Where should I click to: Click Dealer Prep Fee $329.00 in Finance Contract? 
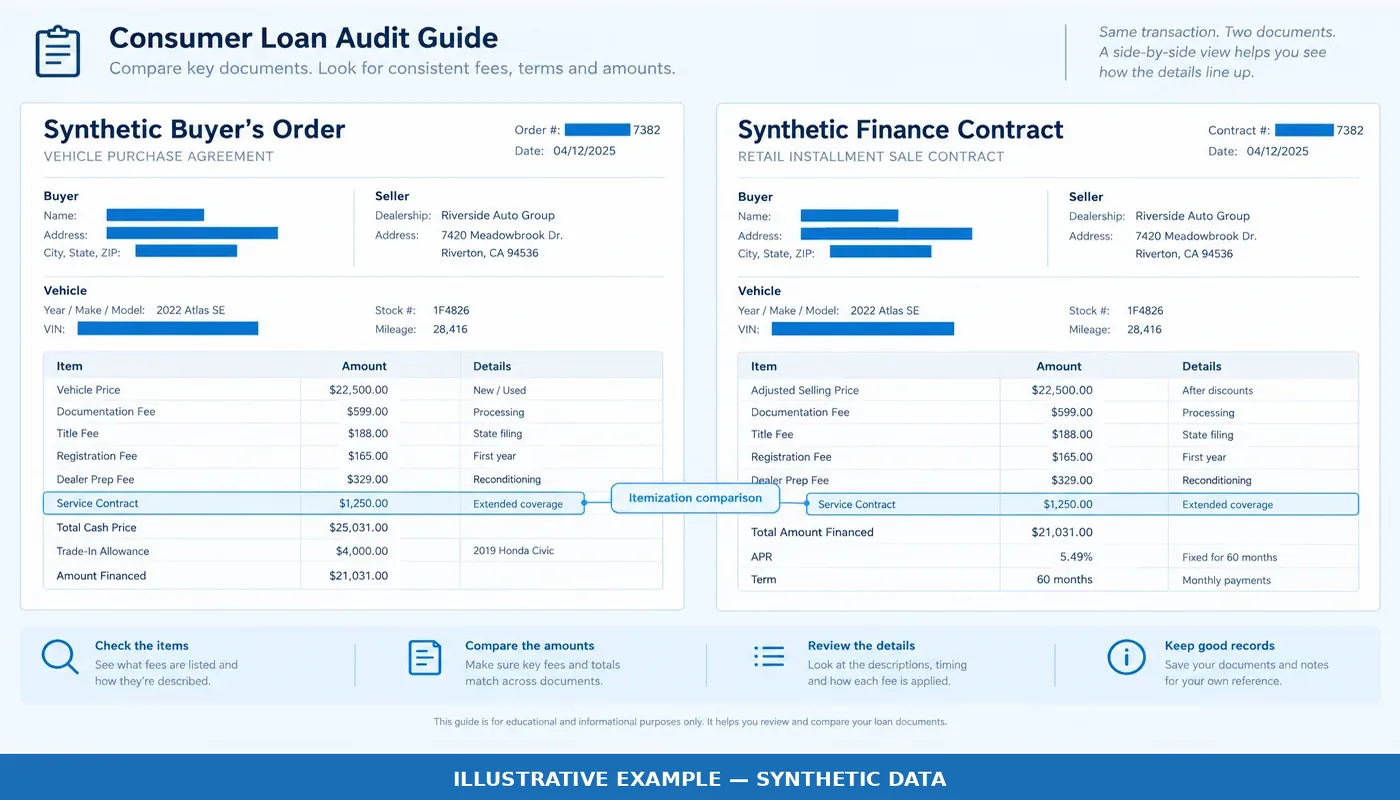pyautogui.click(x=1072, y=480)
